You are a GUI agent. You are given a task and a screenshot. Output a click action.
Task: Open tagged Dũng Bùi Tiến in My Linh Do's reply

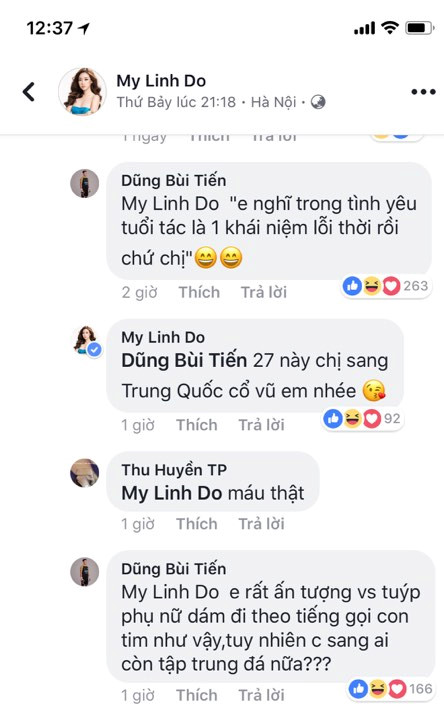click(184, 360)
